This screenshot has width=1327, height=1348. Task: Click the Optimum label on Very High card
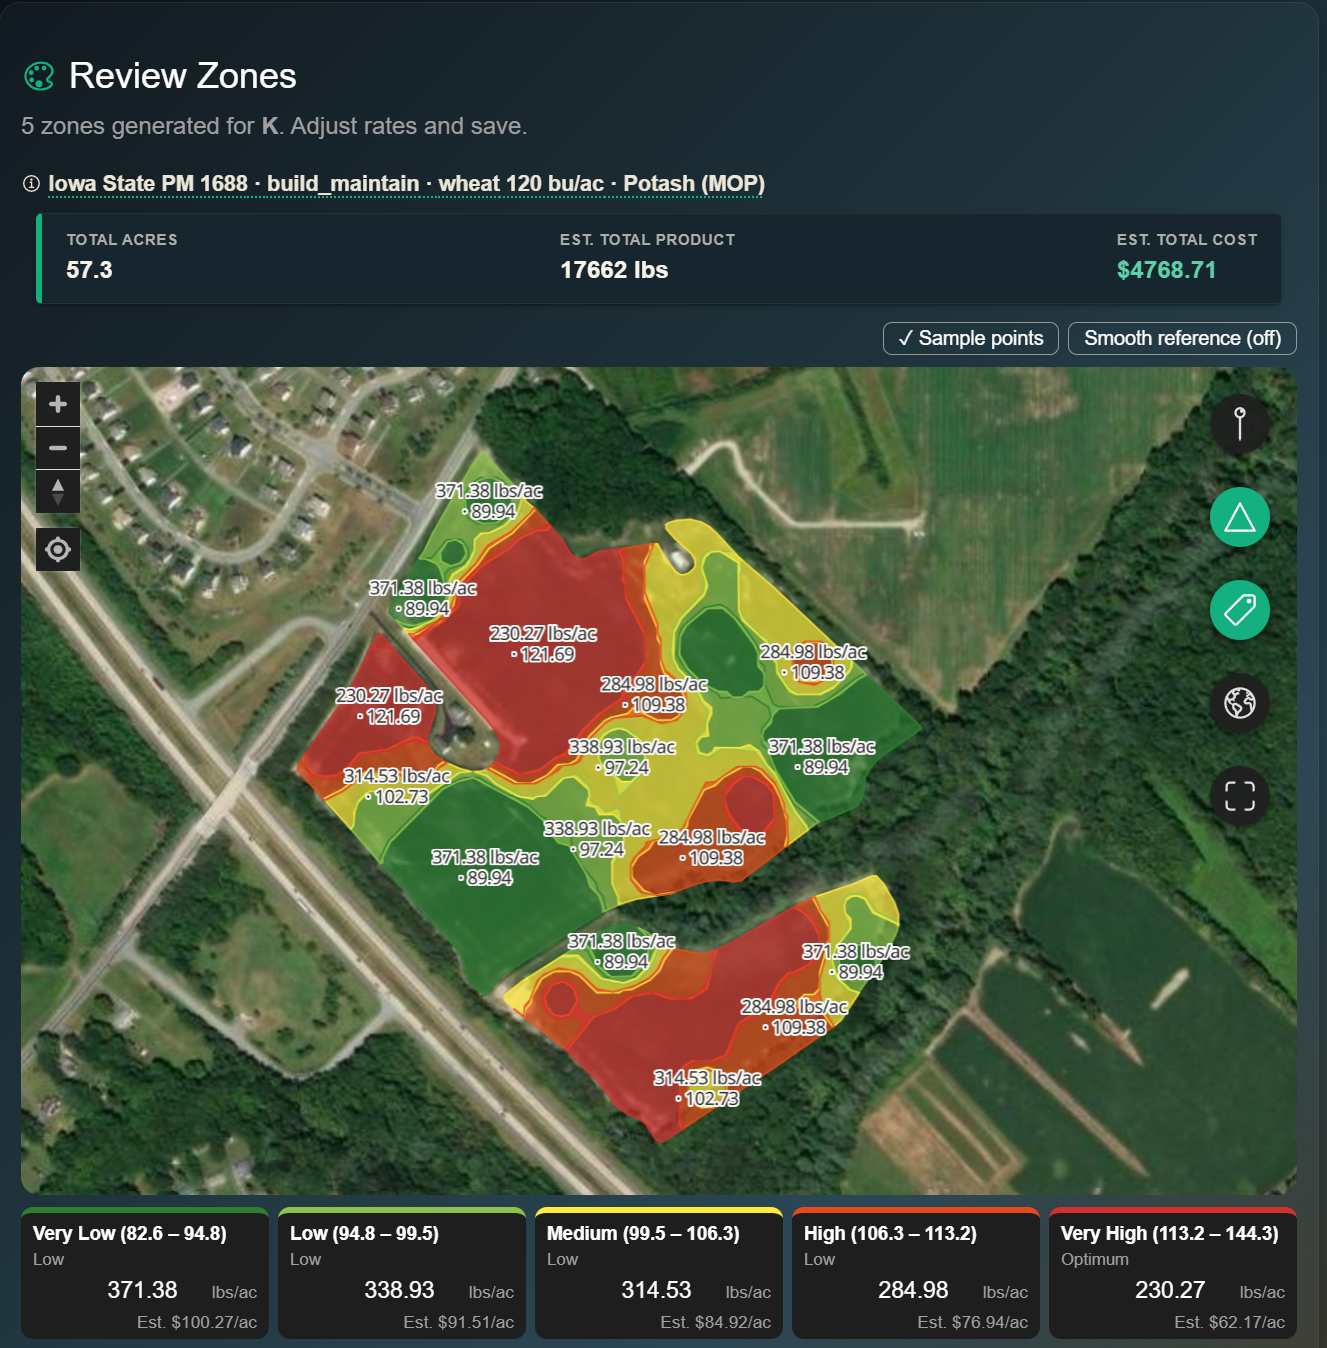click(x=1095, y=1259)
